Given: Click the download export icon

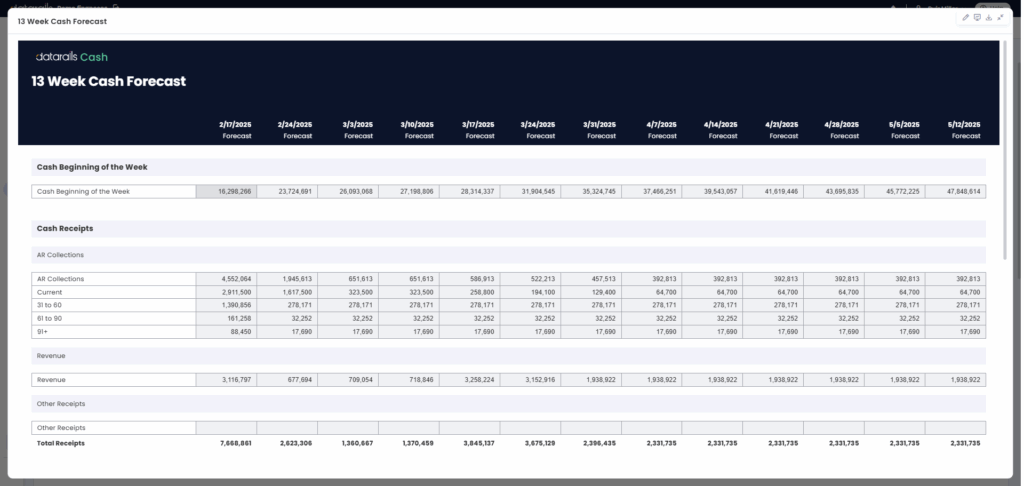Looking at the screenshot, I should pyautogui.click(x=989, y=18).
